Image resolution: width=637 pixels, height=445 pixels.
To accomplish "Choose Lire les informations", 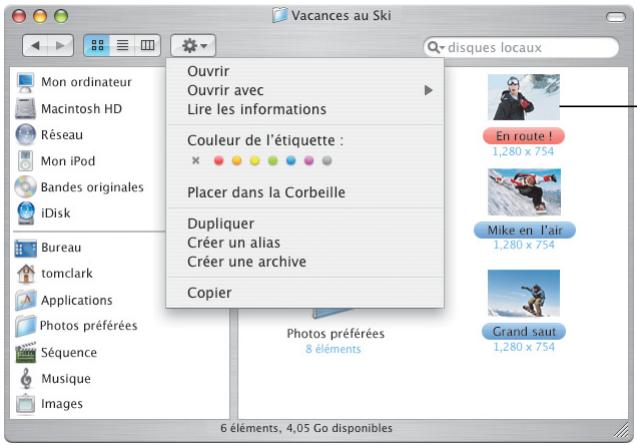I will [x=305, y=109].
